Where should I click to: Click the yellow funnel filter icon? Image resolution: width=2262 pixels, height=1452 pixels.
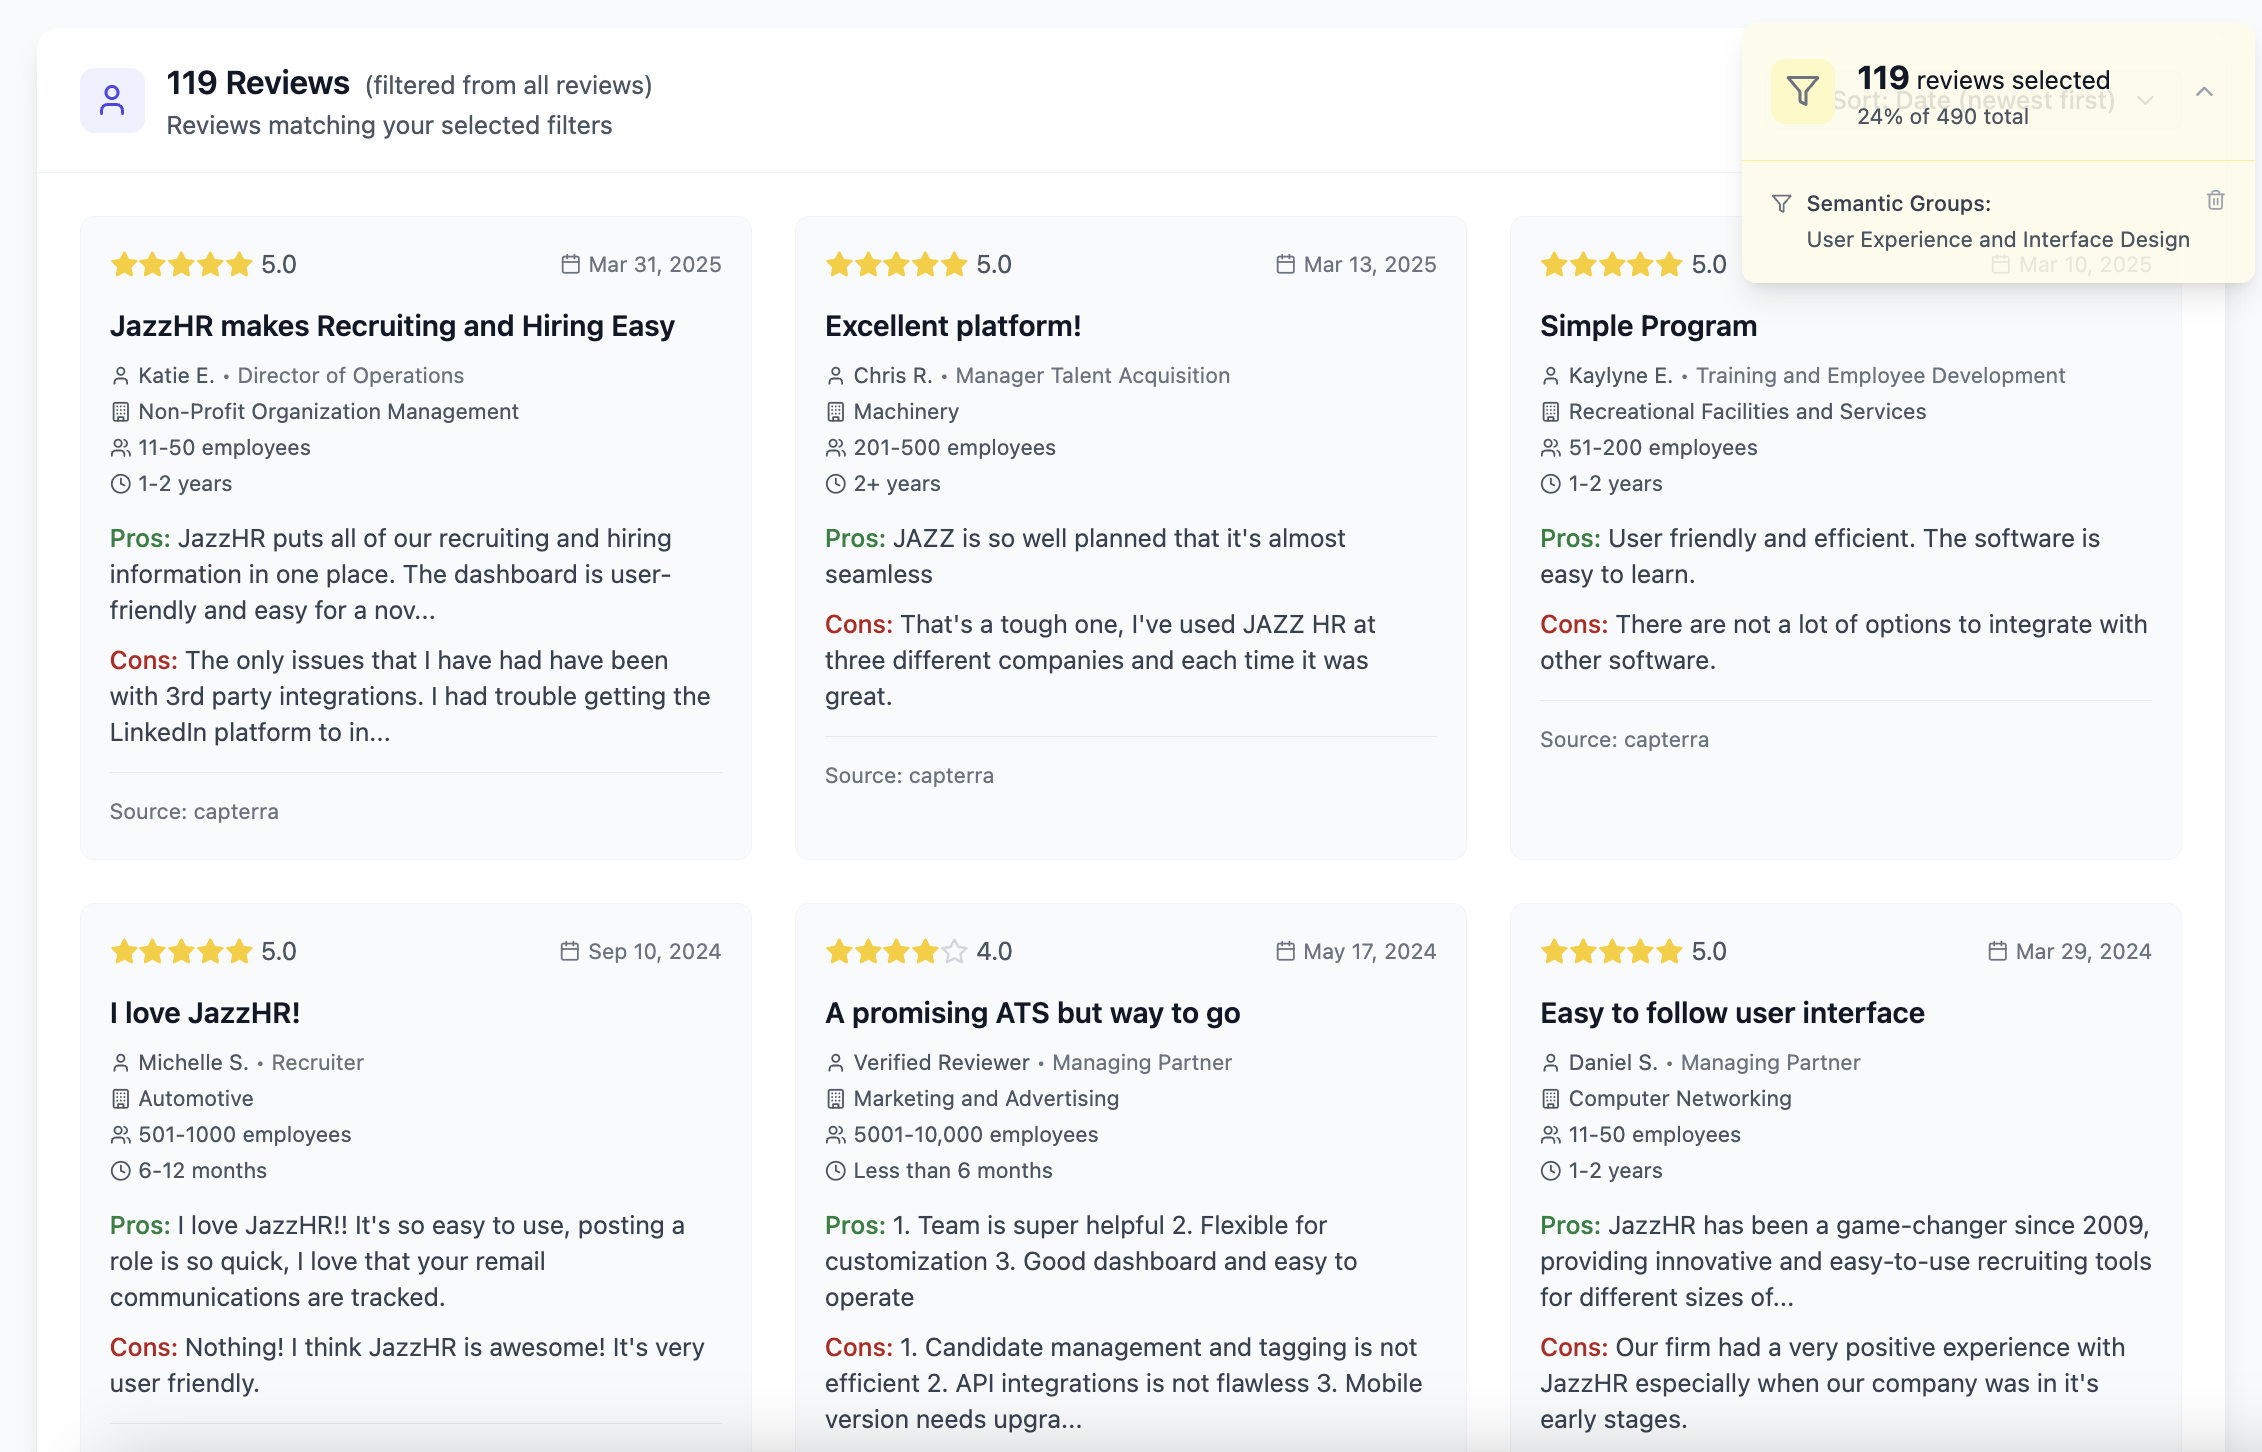pos(1802,92)
